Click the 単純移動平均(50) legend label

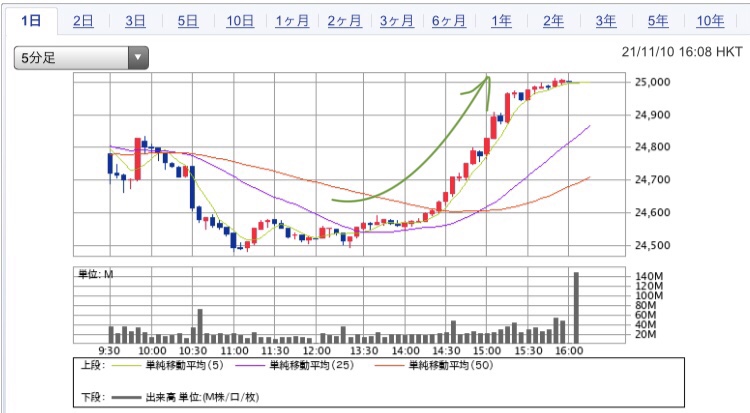451,366
